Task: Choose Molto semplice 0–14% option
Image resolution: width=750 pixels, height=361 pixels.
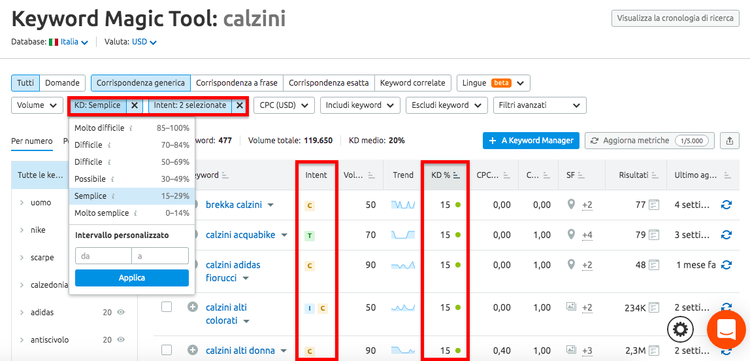Action: coord(132,213)
